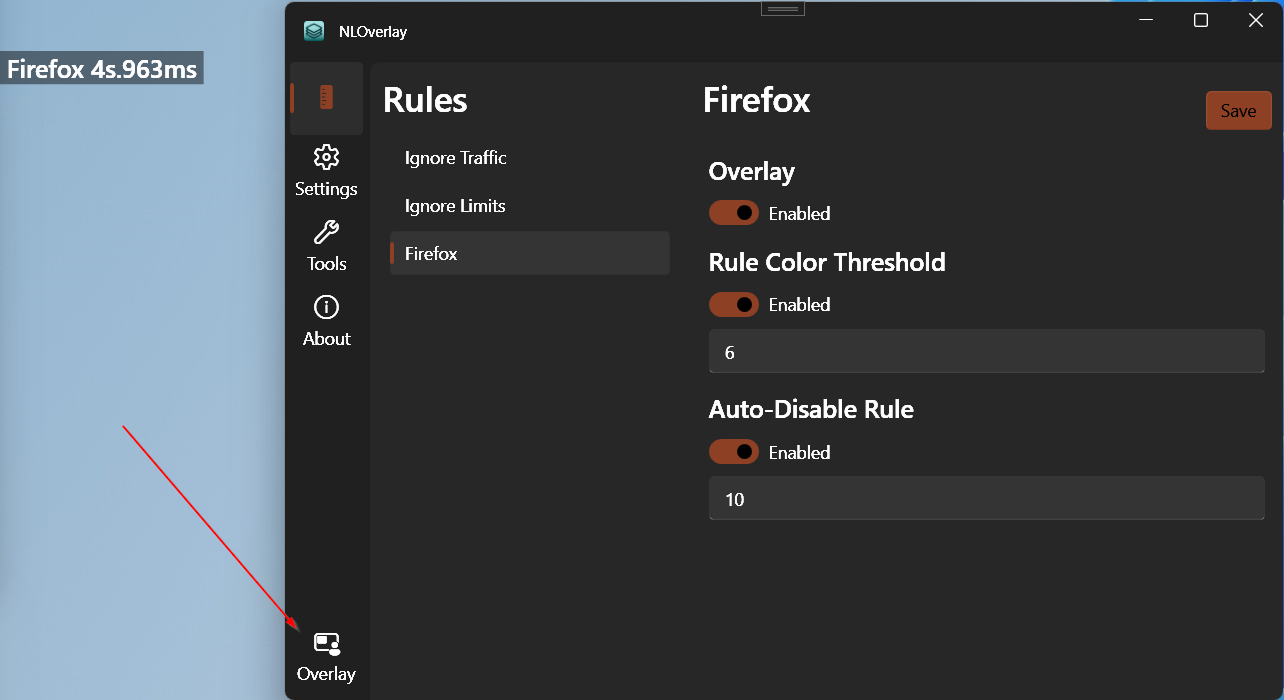Open the Tools page
This screenshot has height=700, width=1284.
326,247
